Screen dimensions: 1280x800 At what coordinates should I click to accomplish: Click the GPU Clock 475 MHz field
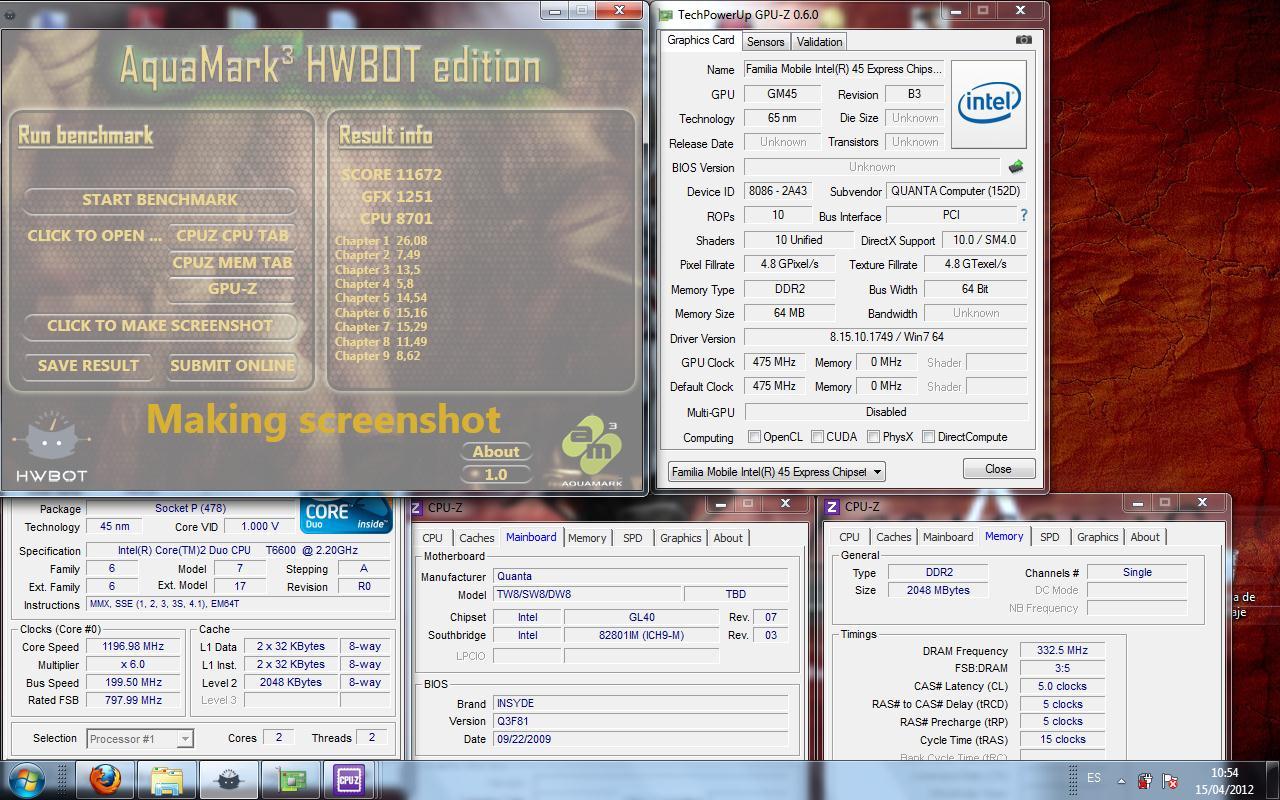[x=774, y=362]
